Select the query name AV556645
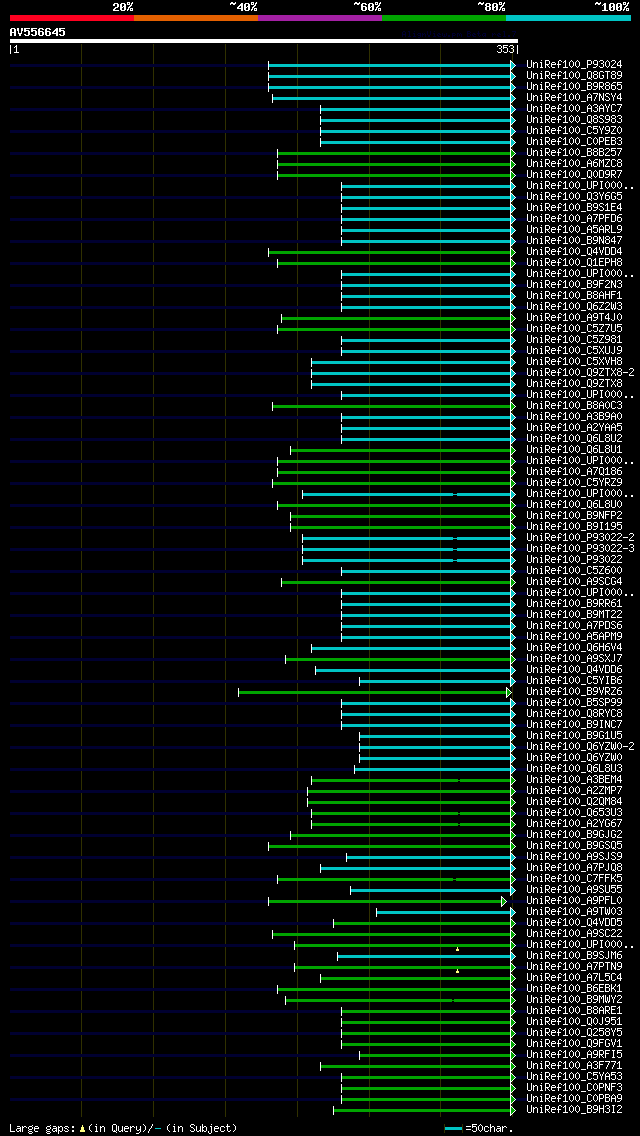640x1136 pixels. pyautogui.click(x=38, y=32)
